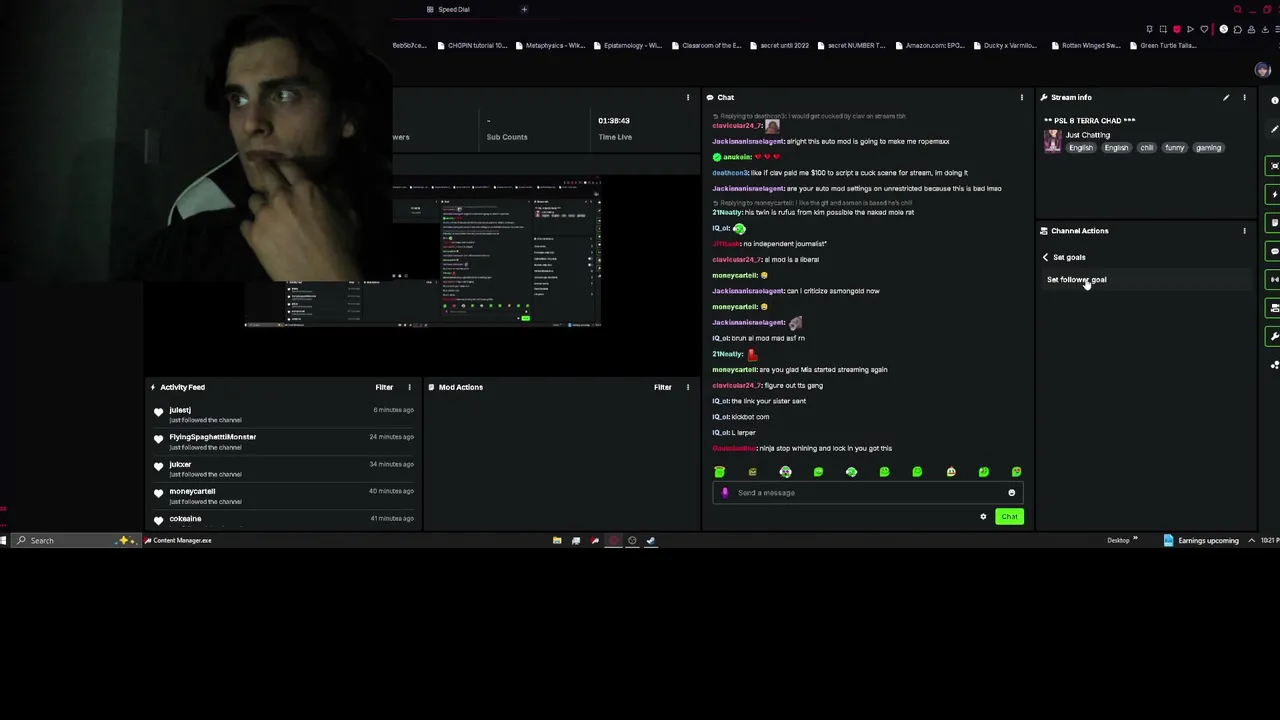Viewport: 1280px width, 720px height.
Task: Click the Sub Counts stat
Action: [x=507, y=129]
